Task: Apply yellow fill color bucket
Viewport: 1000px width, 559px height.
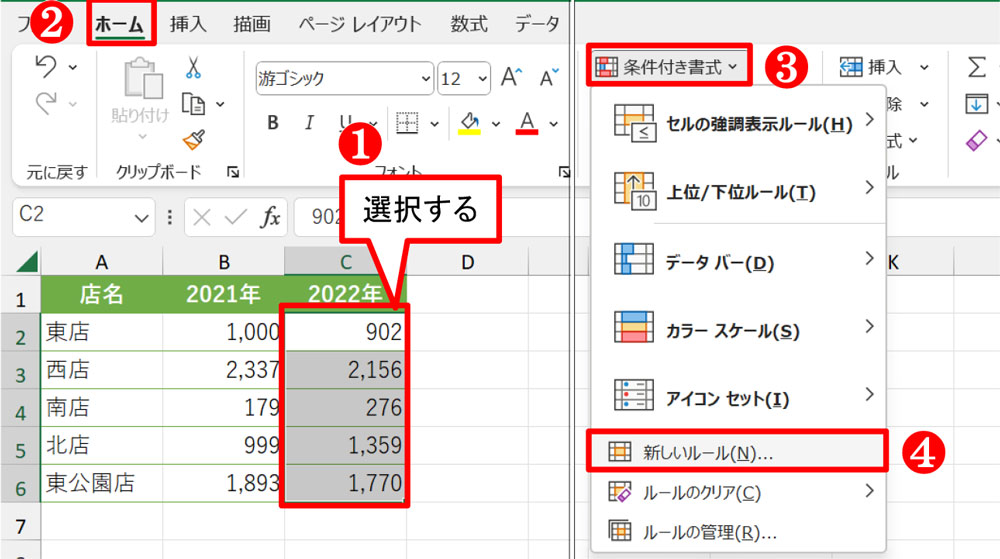Action: 469,124
